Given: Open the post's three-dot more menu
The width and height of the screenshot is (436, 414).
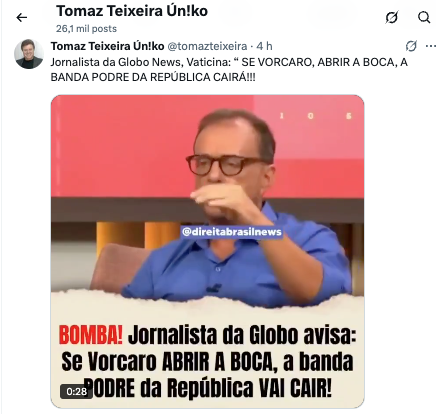Looking at the screenshot, I should click(x=431, y=46).
